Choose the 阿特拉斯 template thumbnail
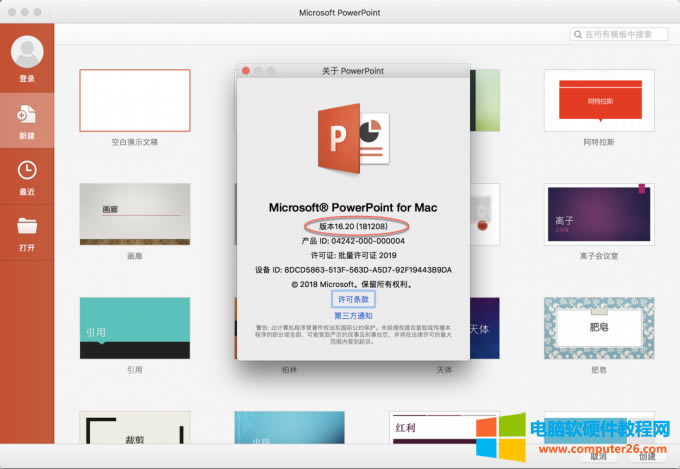Screen dimensions: 680x469 point(599,100)
